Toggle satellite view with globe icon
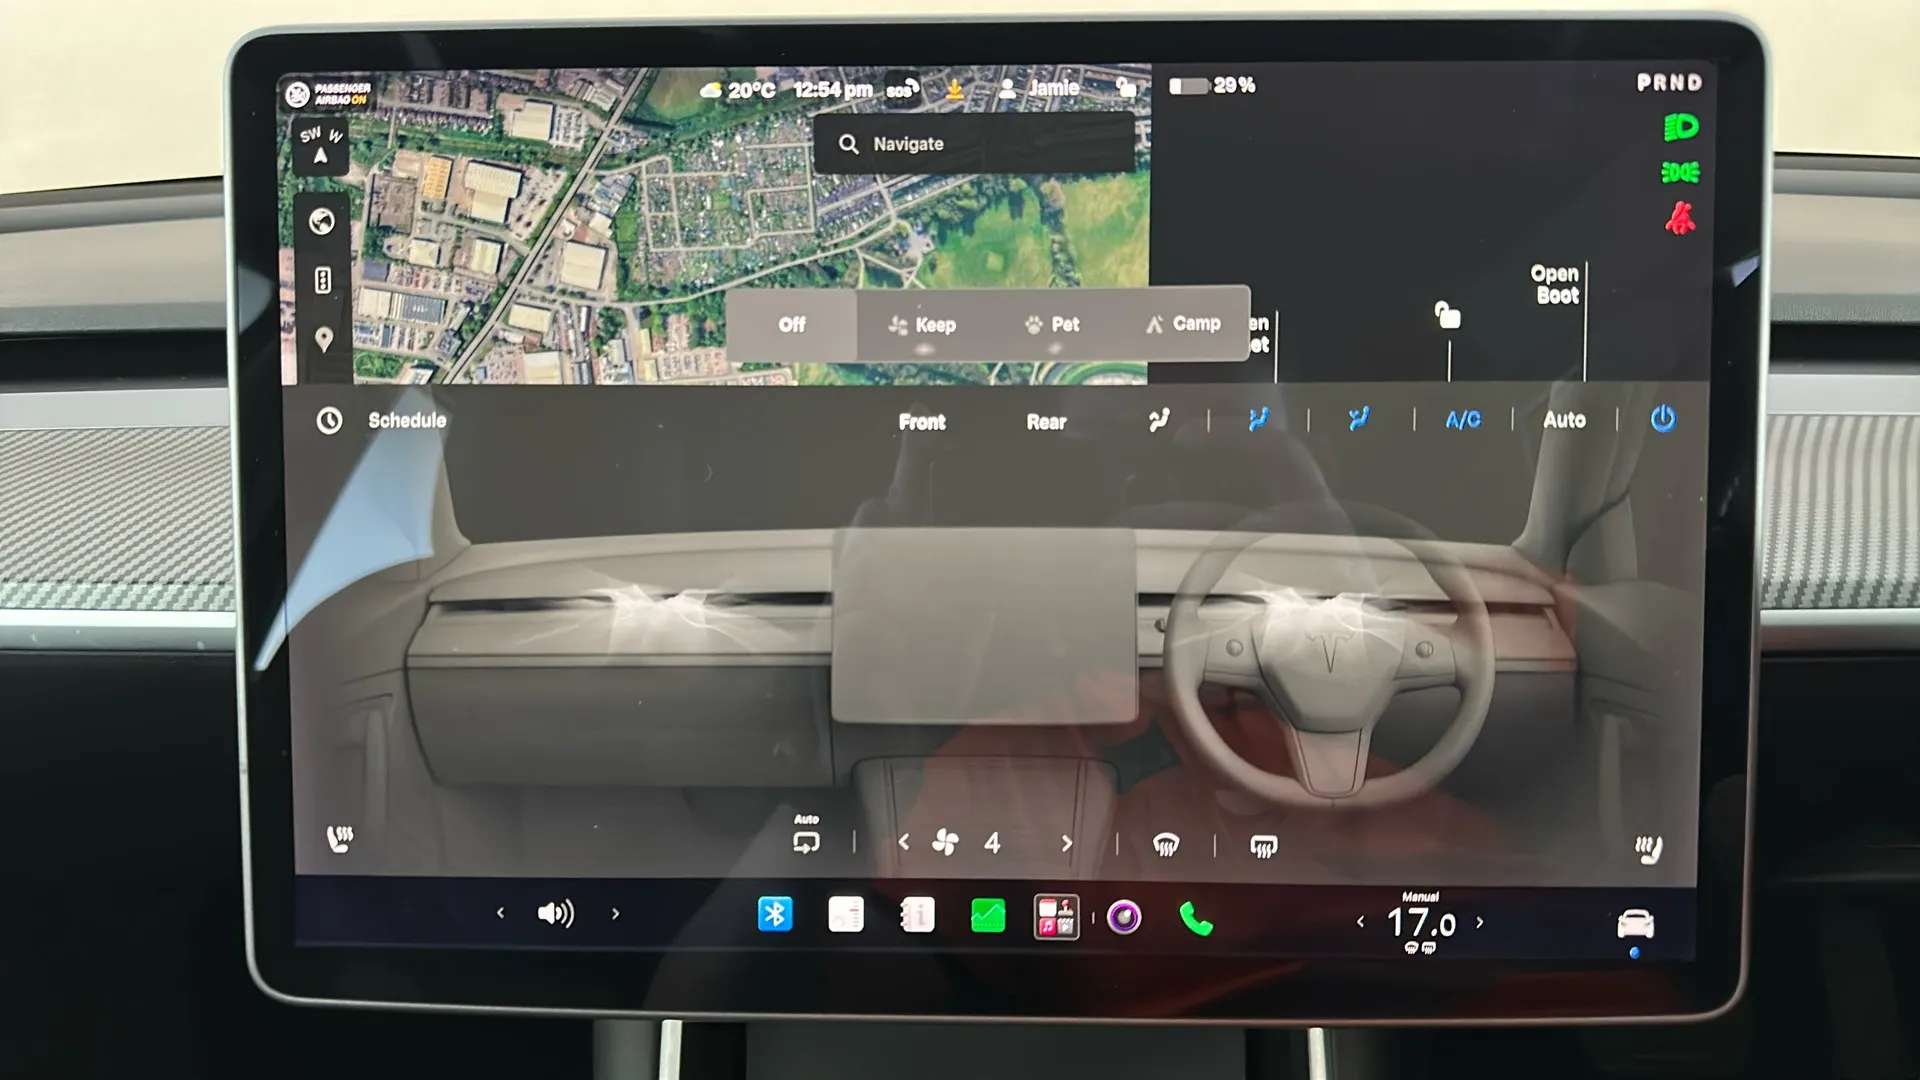The width and height of the screenshot is (1920, 1080). [x=322, y=221]
